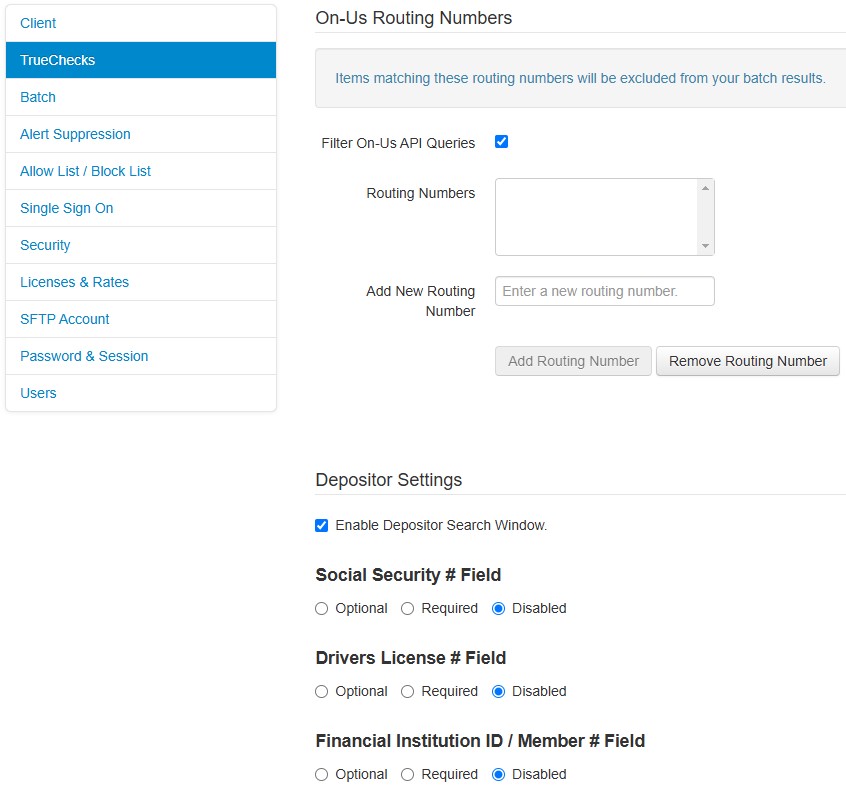846x797 pixels.
Task: Set Social Security field to Optional
Action: (322, 609)
